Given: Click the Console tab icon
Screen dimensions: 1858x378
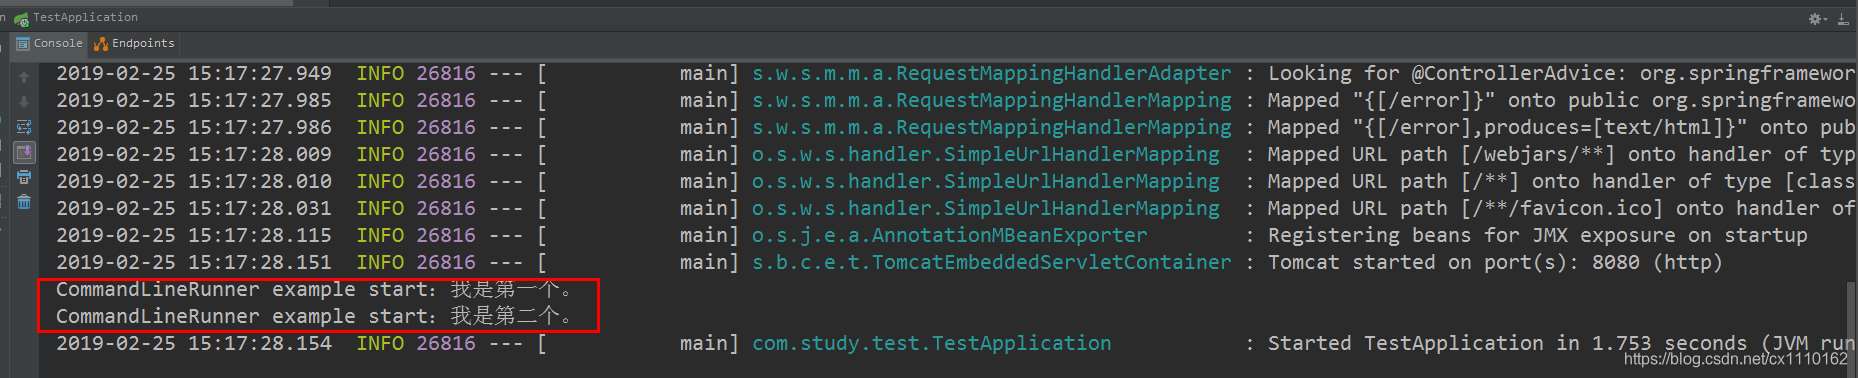Looking at the screenshot, I should (x=23, y=43).
